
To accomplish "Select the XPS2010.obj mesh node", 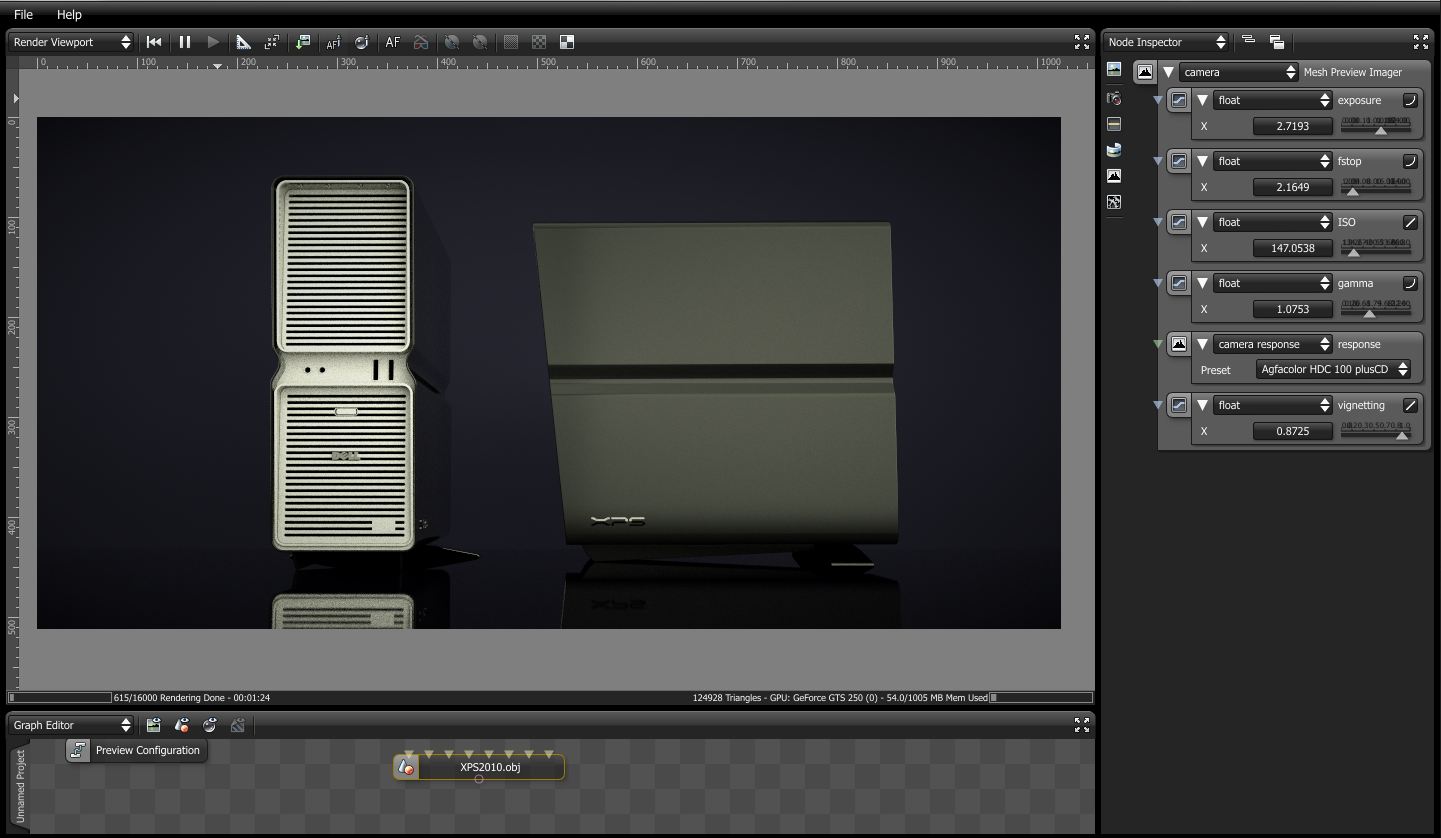I will (479, 767).
